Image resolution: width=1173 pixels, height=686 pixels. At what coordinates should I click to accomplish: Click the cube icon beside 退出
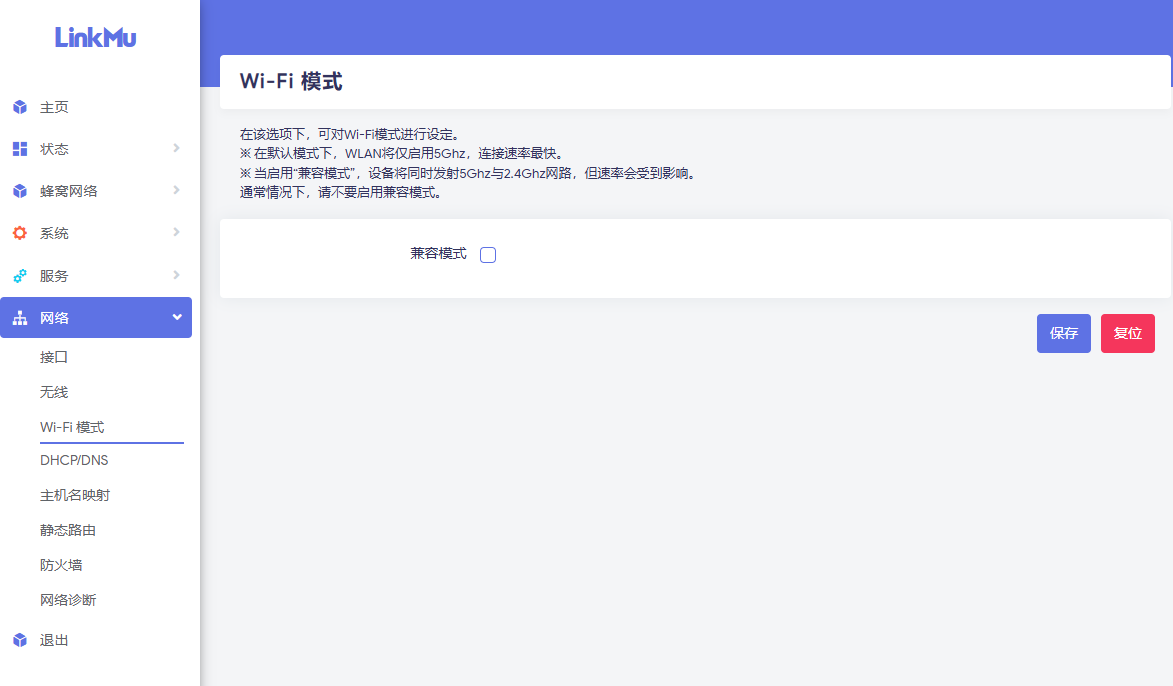(20, 640)
